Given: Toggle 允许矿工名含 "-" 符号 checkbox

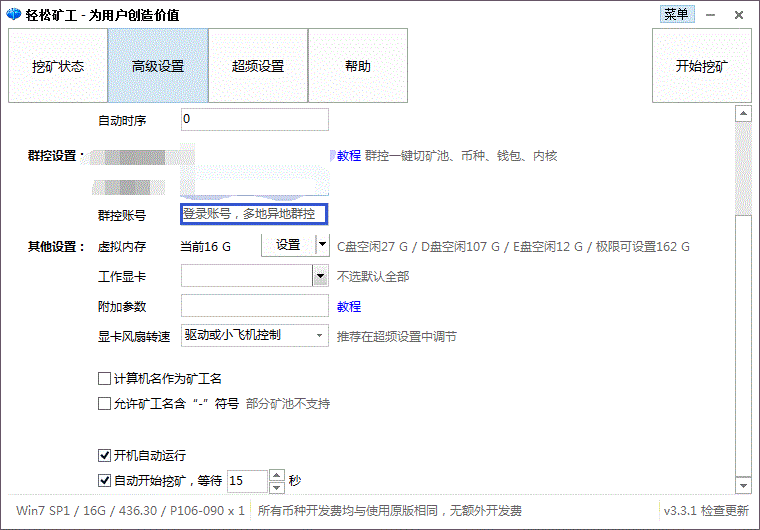Looking at the screenshot, I should pyautogui.click(x=104, y=404).
